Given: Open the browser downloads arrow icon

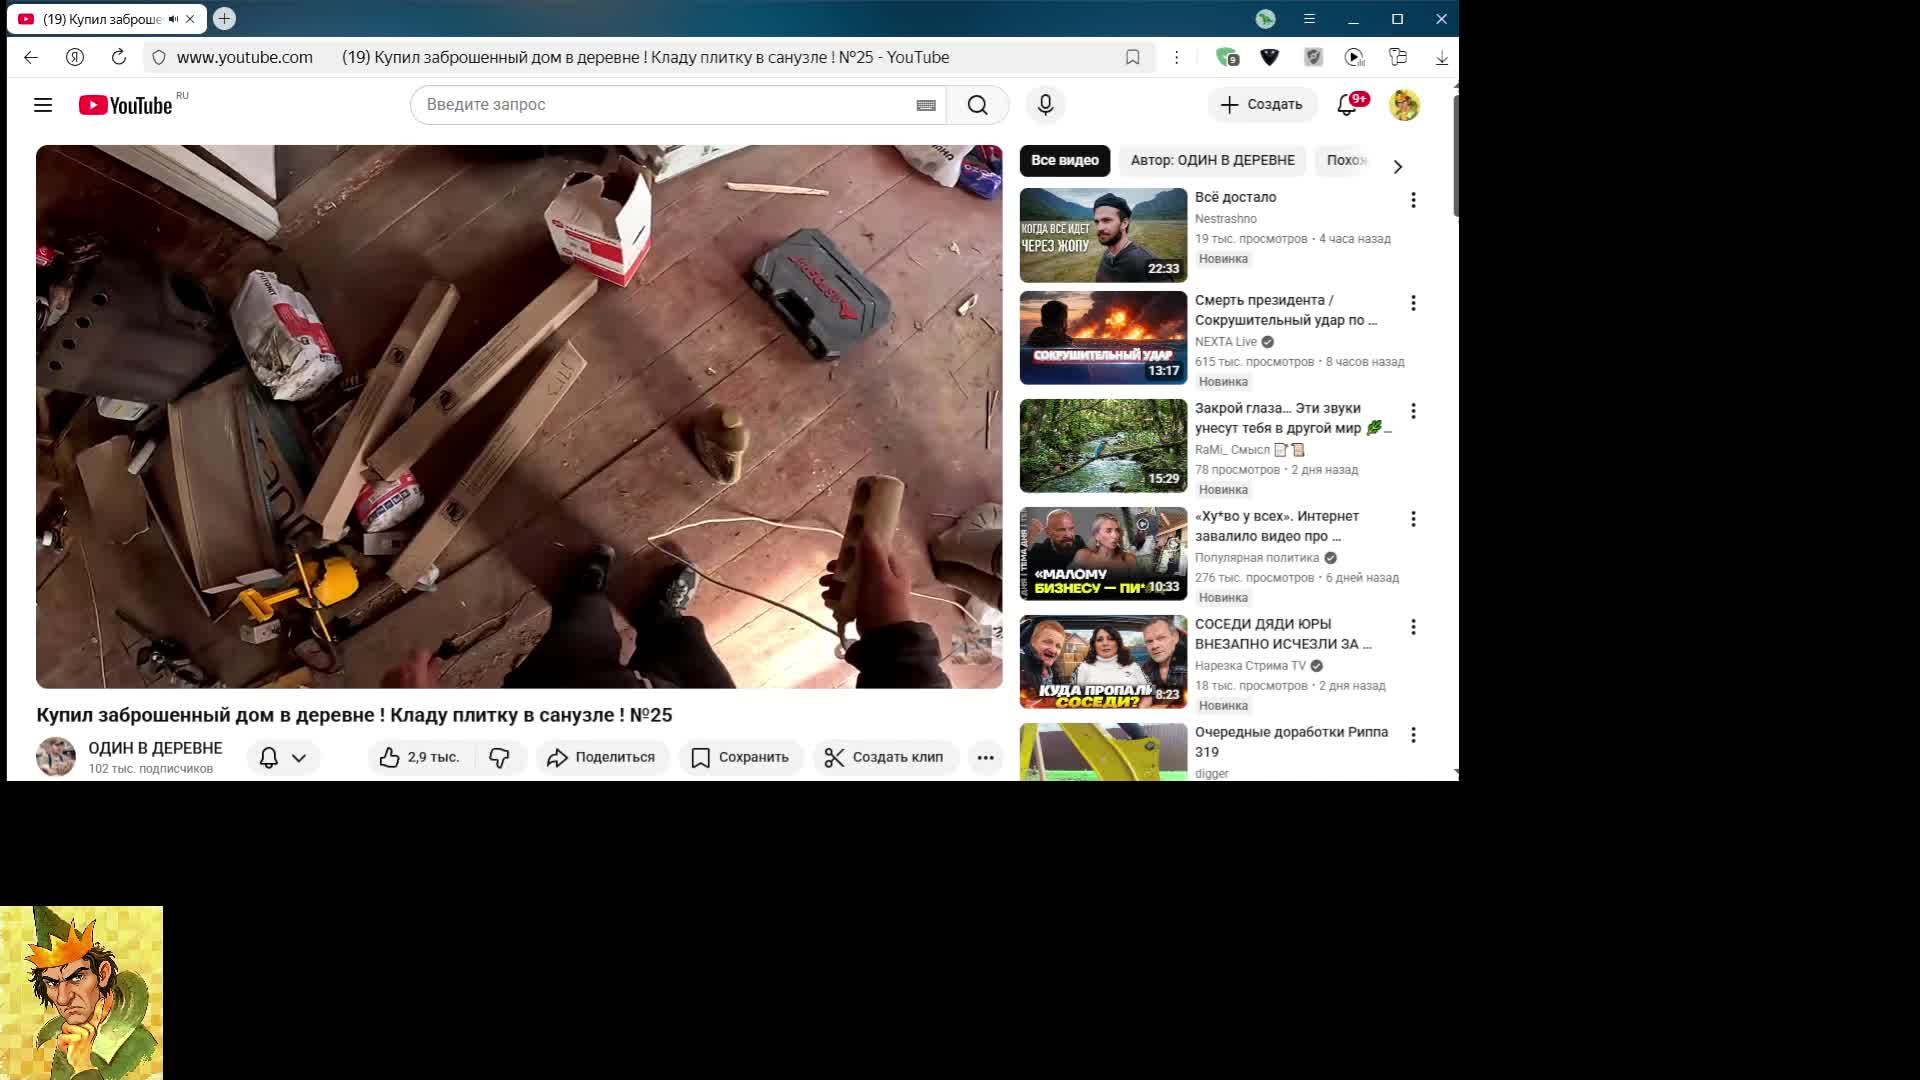Looking at the screenshot, I should pyautogui.click(x=1441, y=57).
